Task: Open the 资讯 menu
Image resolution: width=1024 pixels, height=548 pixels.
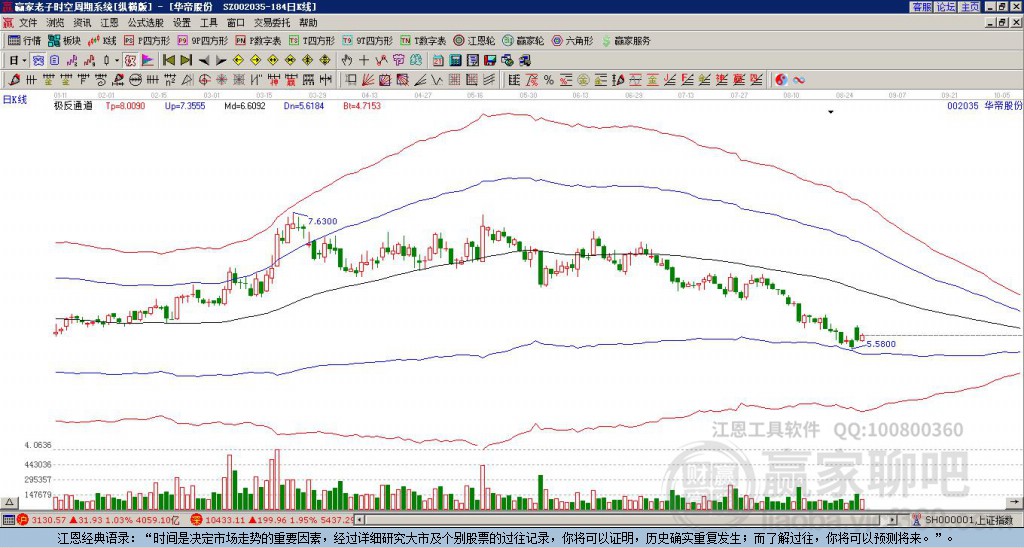Action: click(x=82, y=23)
